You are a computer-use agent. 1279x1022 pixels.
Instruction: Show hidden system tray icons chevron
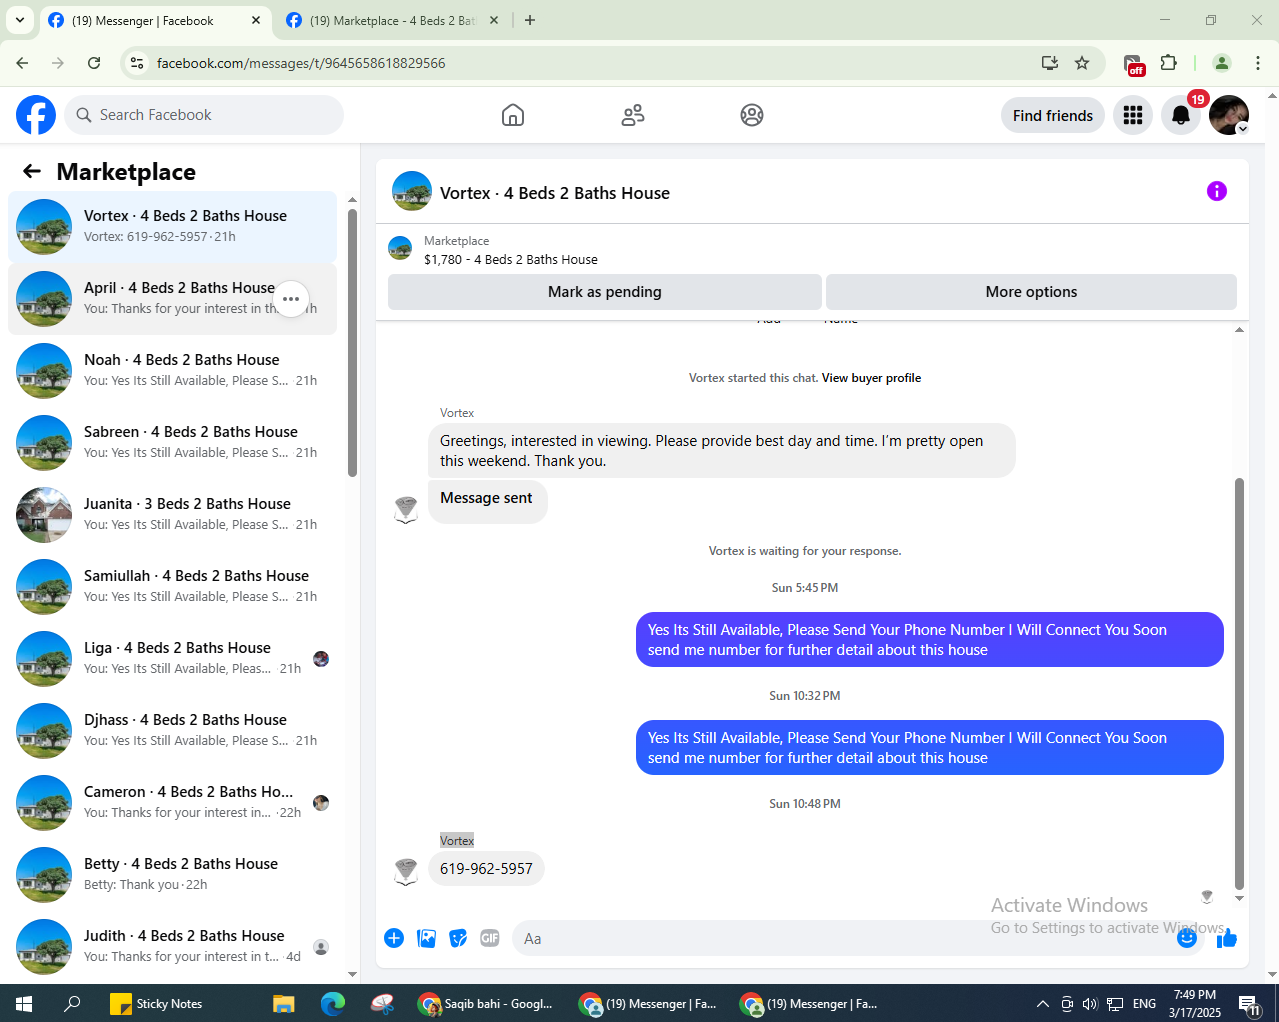(1042, 1004)
